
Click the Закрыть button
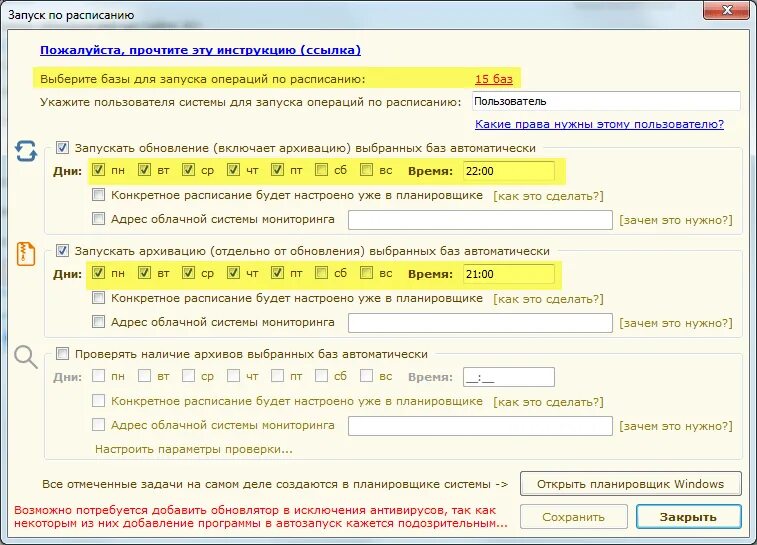(x=688, y=517)
